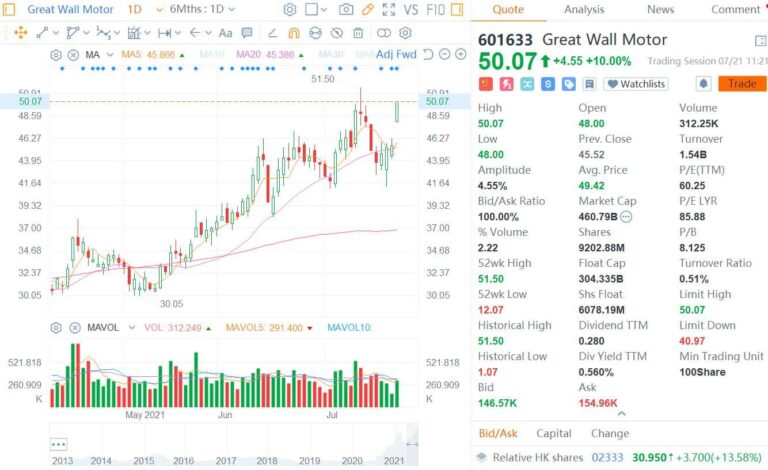
Task: Set a price alert bell
Action: coord(703,84)
